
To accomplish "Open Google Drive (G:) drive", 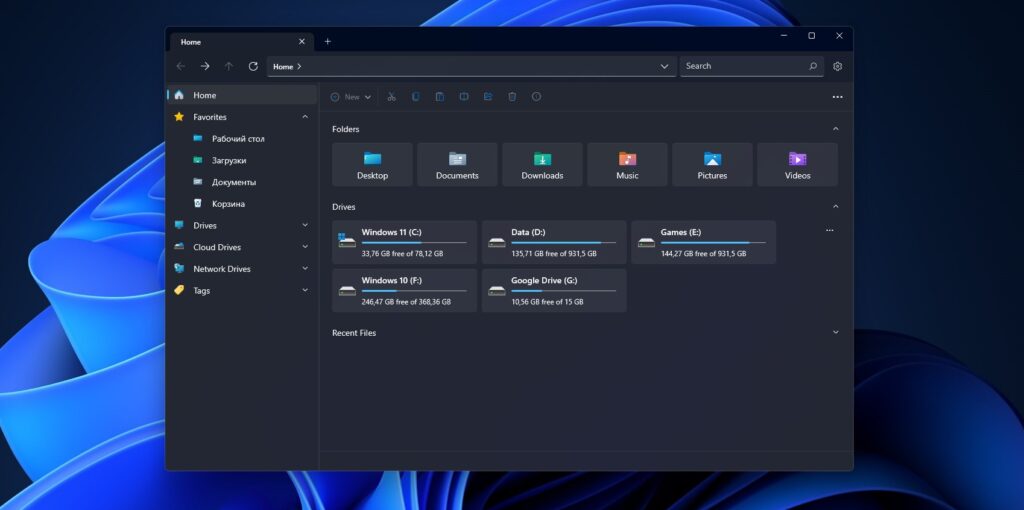I will 554,291.
